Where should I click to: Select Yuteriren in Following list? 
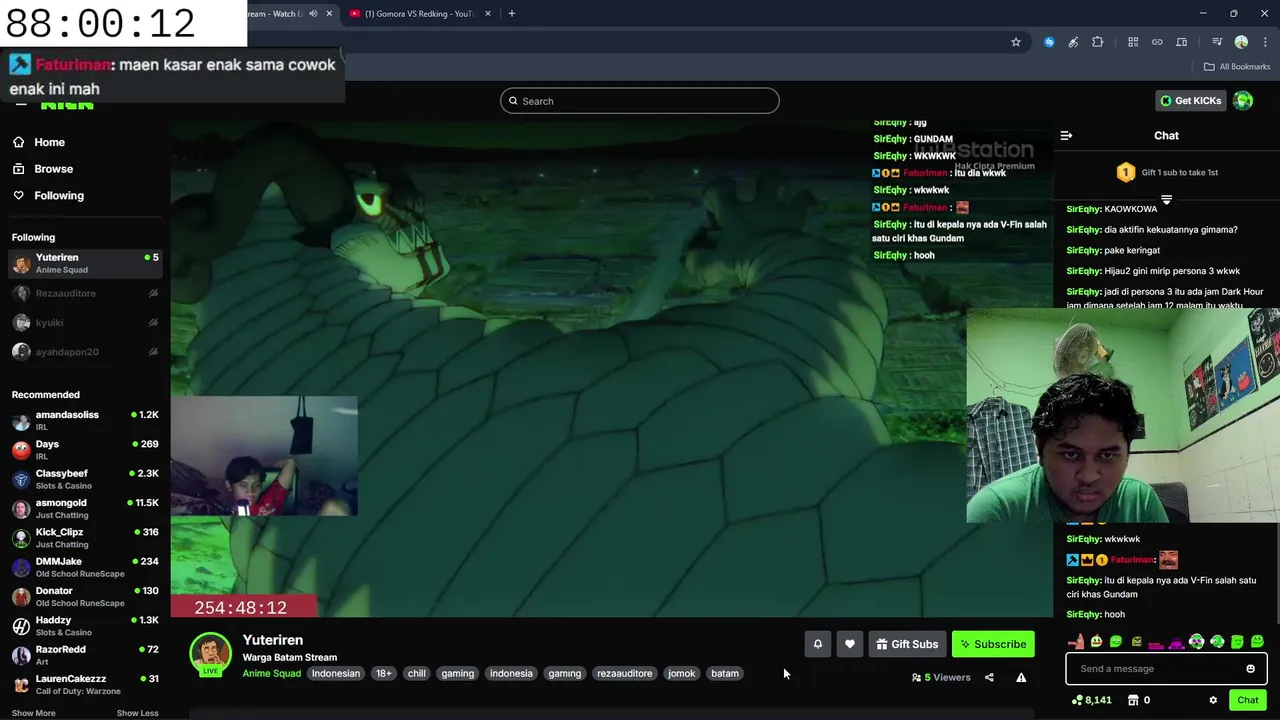[85, 263]
